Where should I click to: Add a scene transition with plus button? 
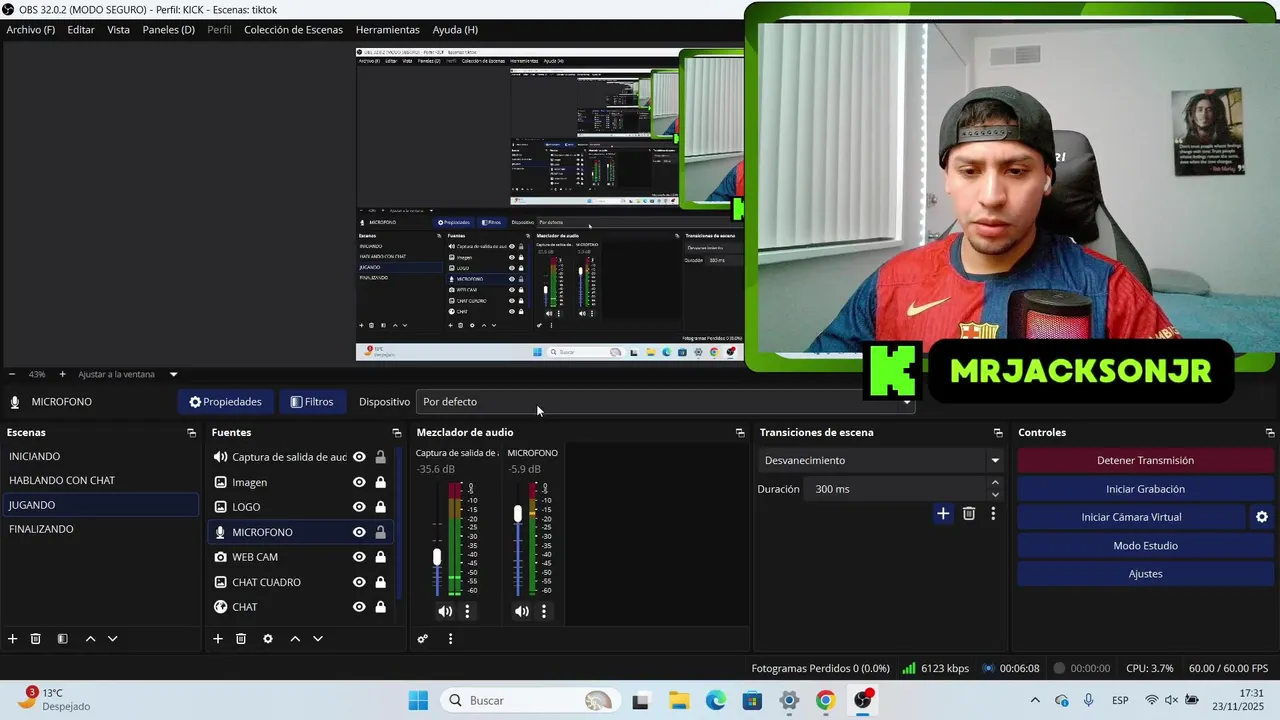point(943,513)
